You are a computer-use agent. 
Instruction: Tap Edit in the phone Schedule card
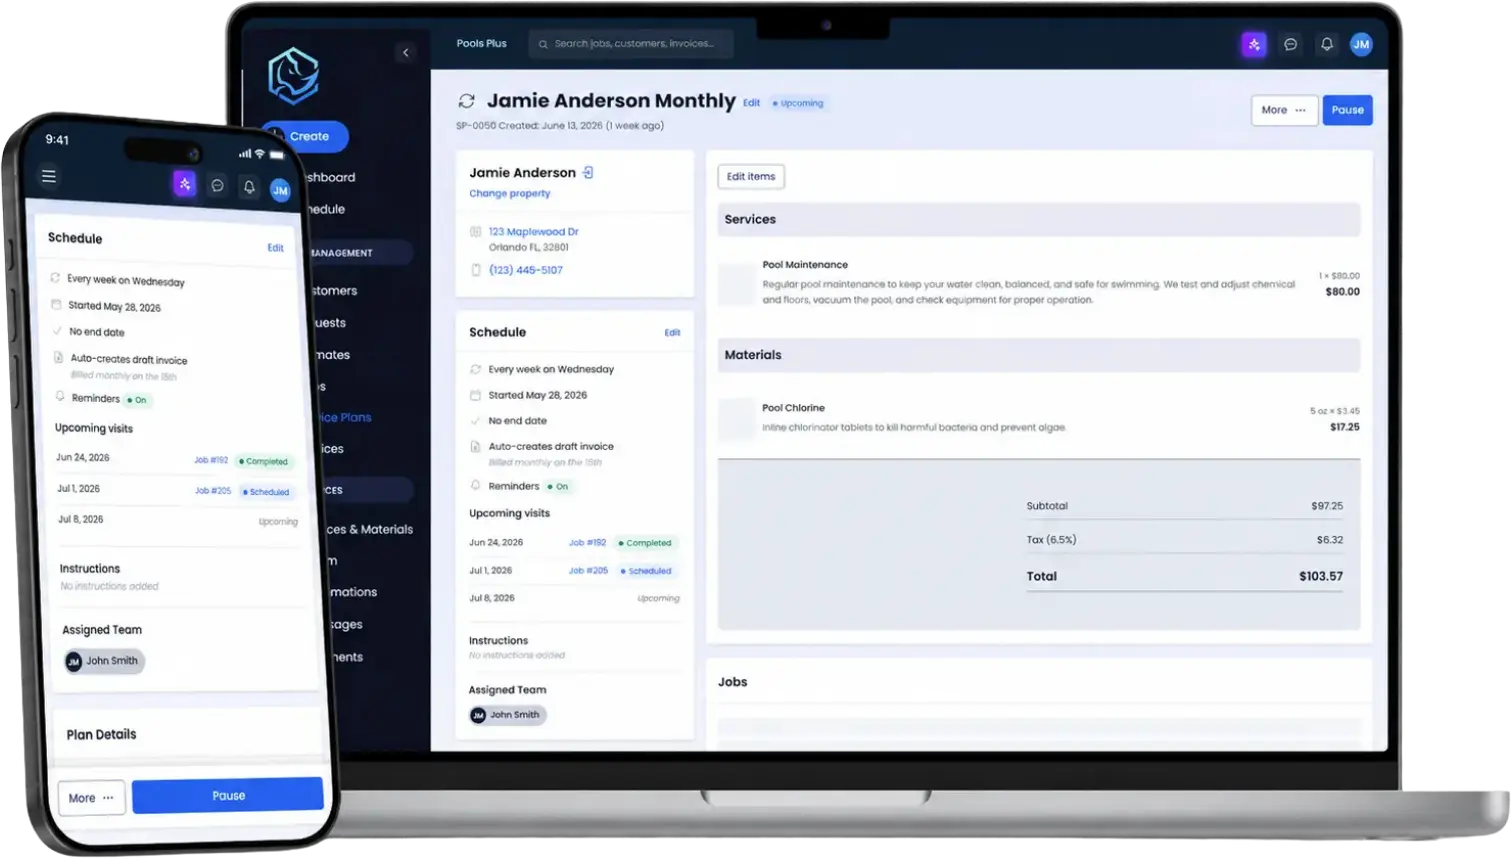(x=275, y=248)
